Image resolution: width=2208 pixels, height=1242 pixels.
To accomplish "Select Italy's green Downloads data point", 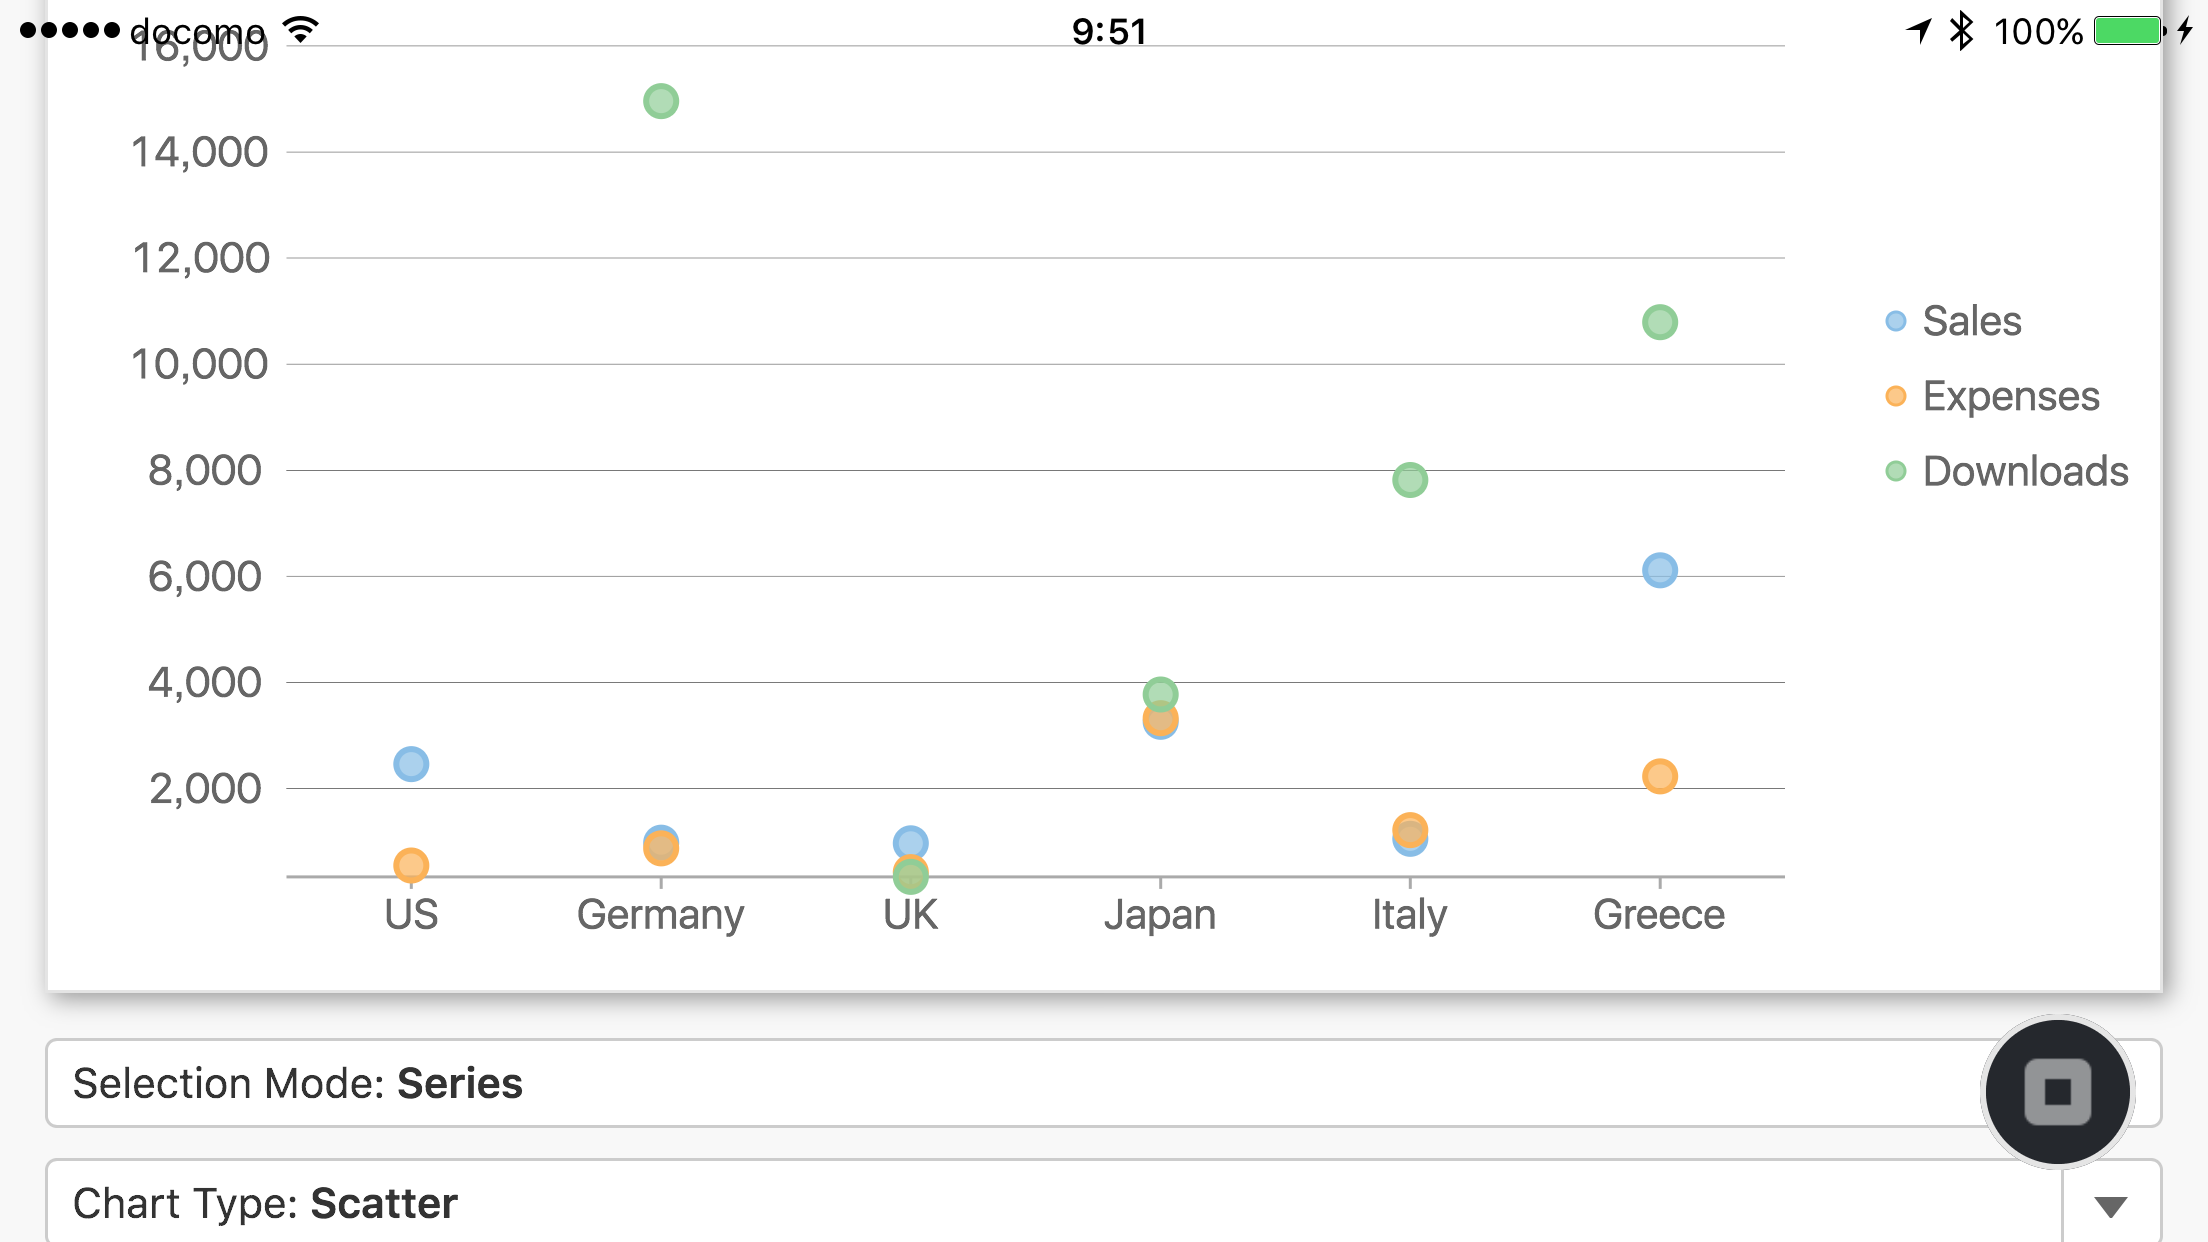I will click(1409, 480).
